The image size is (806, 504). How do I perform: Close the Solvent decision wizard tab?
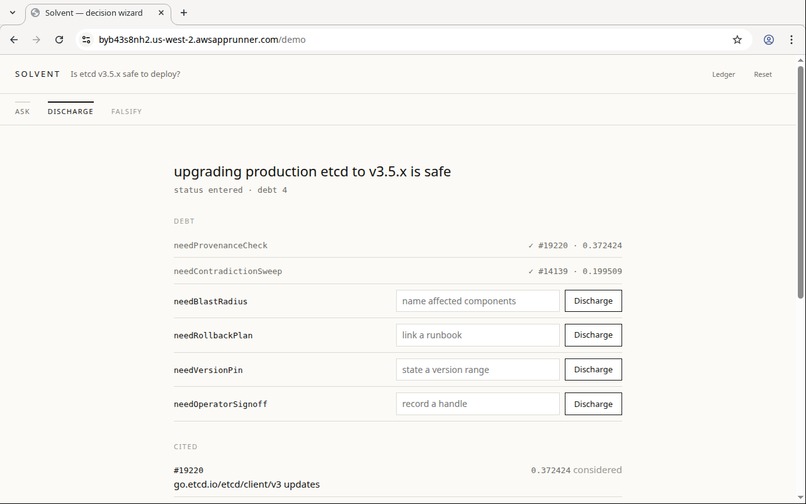tap(161, 13)
